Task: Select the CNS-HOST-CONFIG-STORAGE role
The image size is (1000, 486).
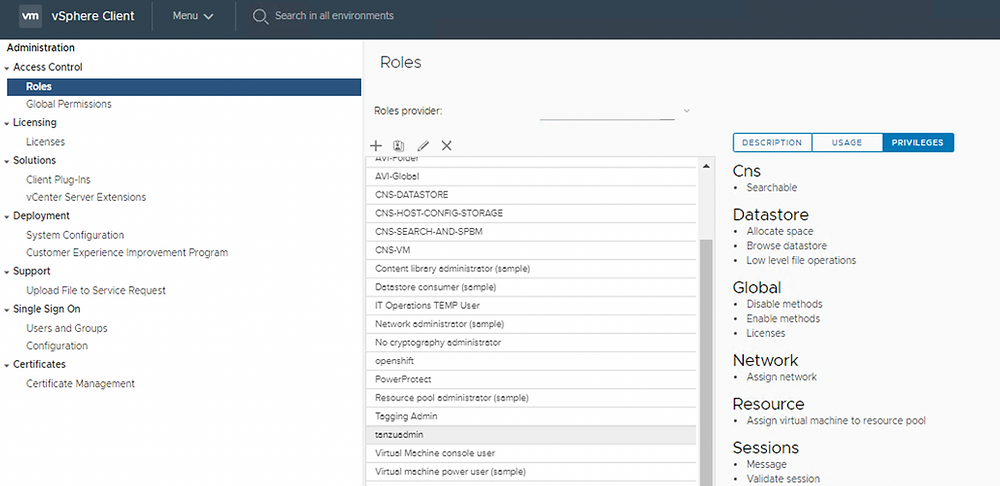Action: tap(531, 213)
